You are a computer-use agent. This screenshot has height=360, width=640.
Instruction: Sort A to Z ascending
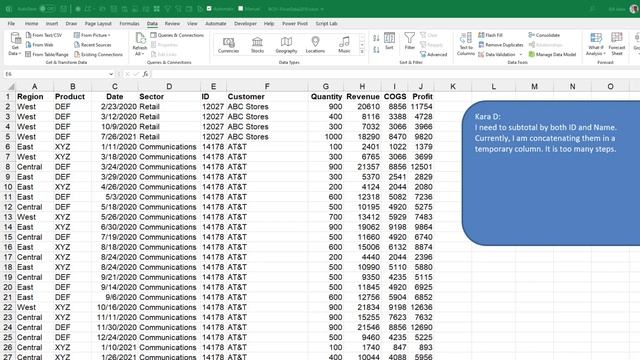click(x=376, y=38)
